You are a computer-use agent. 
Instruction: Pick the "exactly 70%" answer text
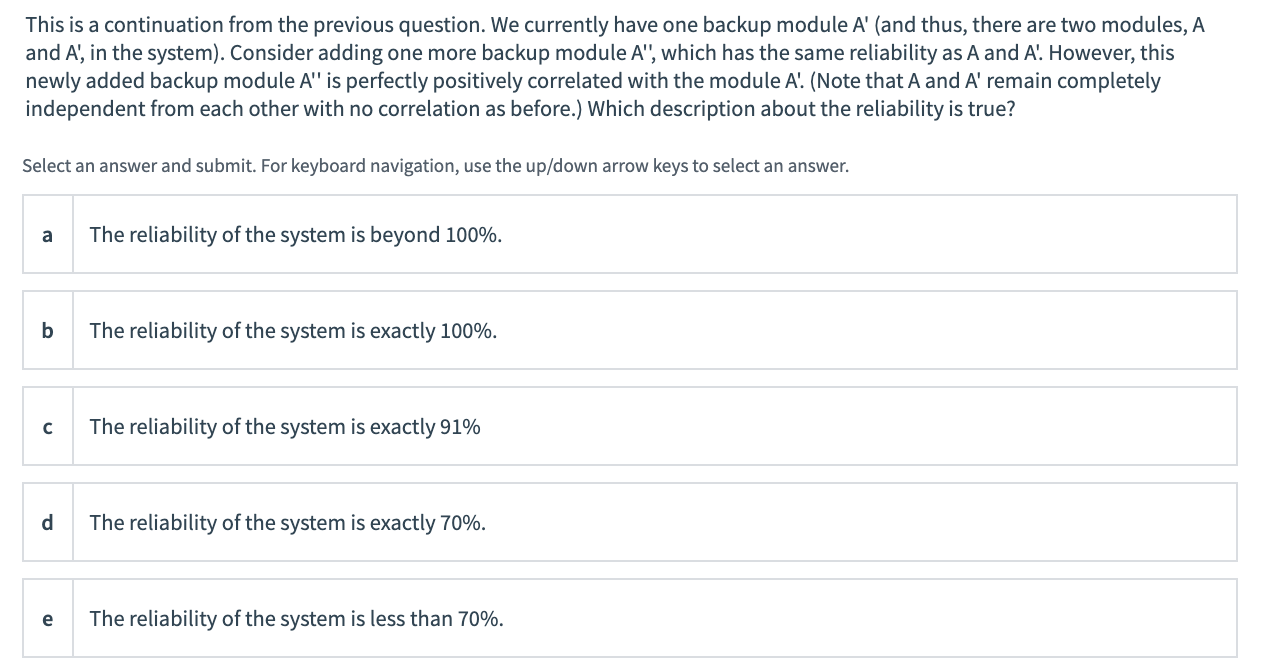tap(288, 523)
